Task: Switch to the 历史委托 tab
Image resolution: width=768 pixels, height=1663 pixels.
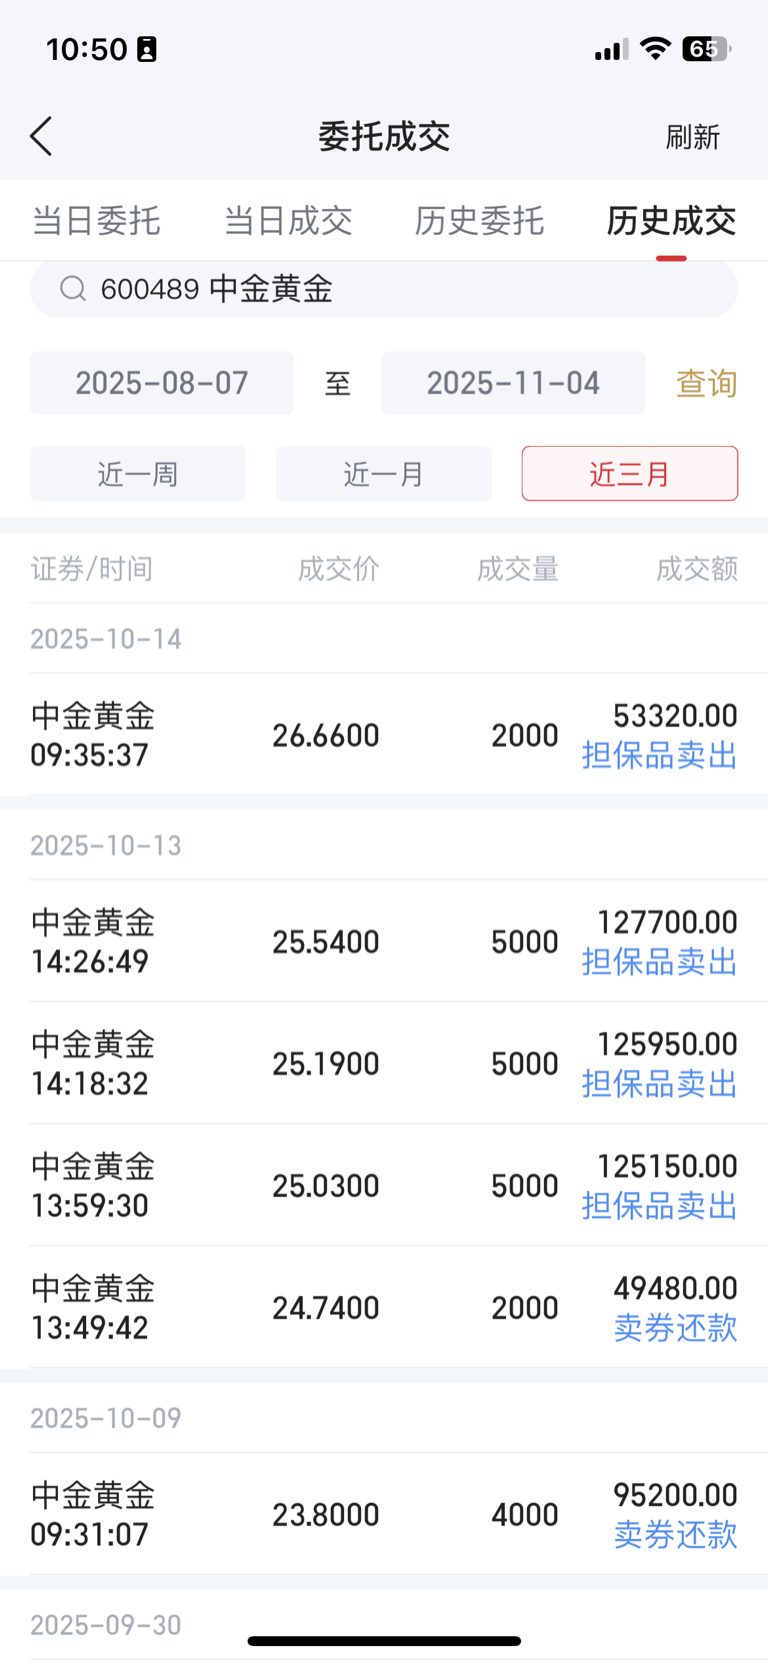Action: click(x=480, y=221)
